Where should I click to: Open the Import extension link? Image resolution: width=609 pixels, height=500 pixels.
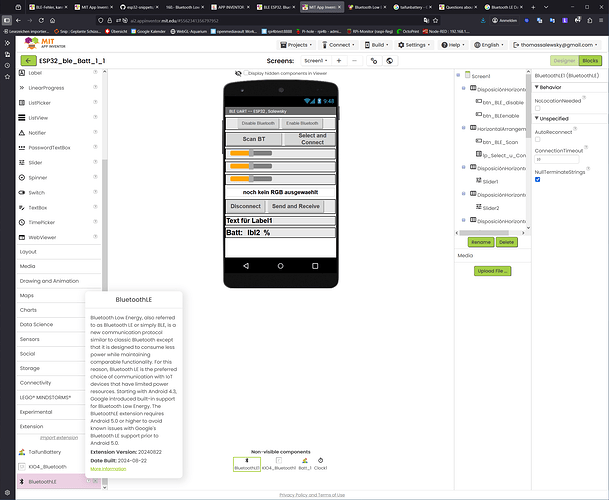[59, 437]
